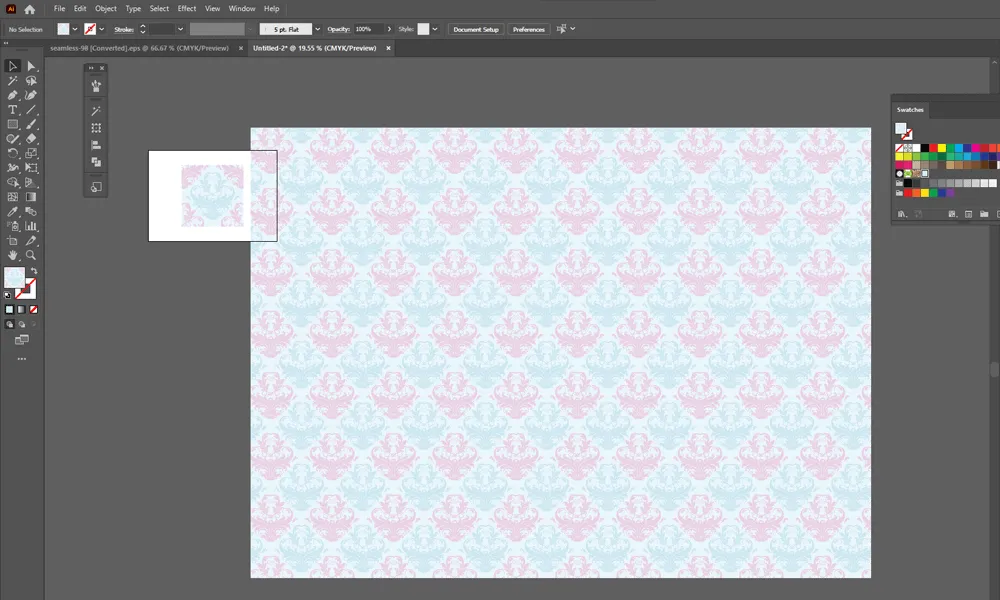Open Swatches panel tab
The image size is (1000, 600).
(x=910, y=110)
